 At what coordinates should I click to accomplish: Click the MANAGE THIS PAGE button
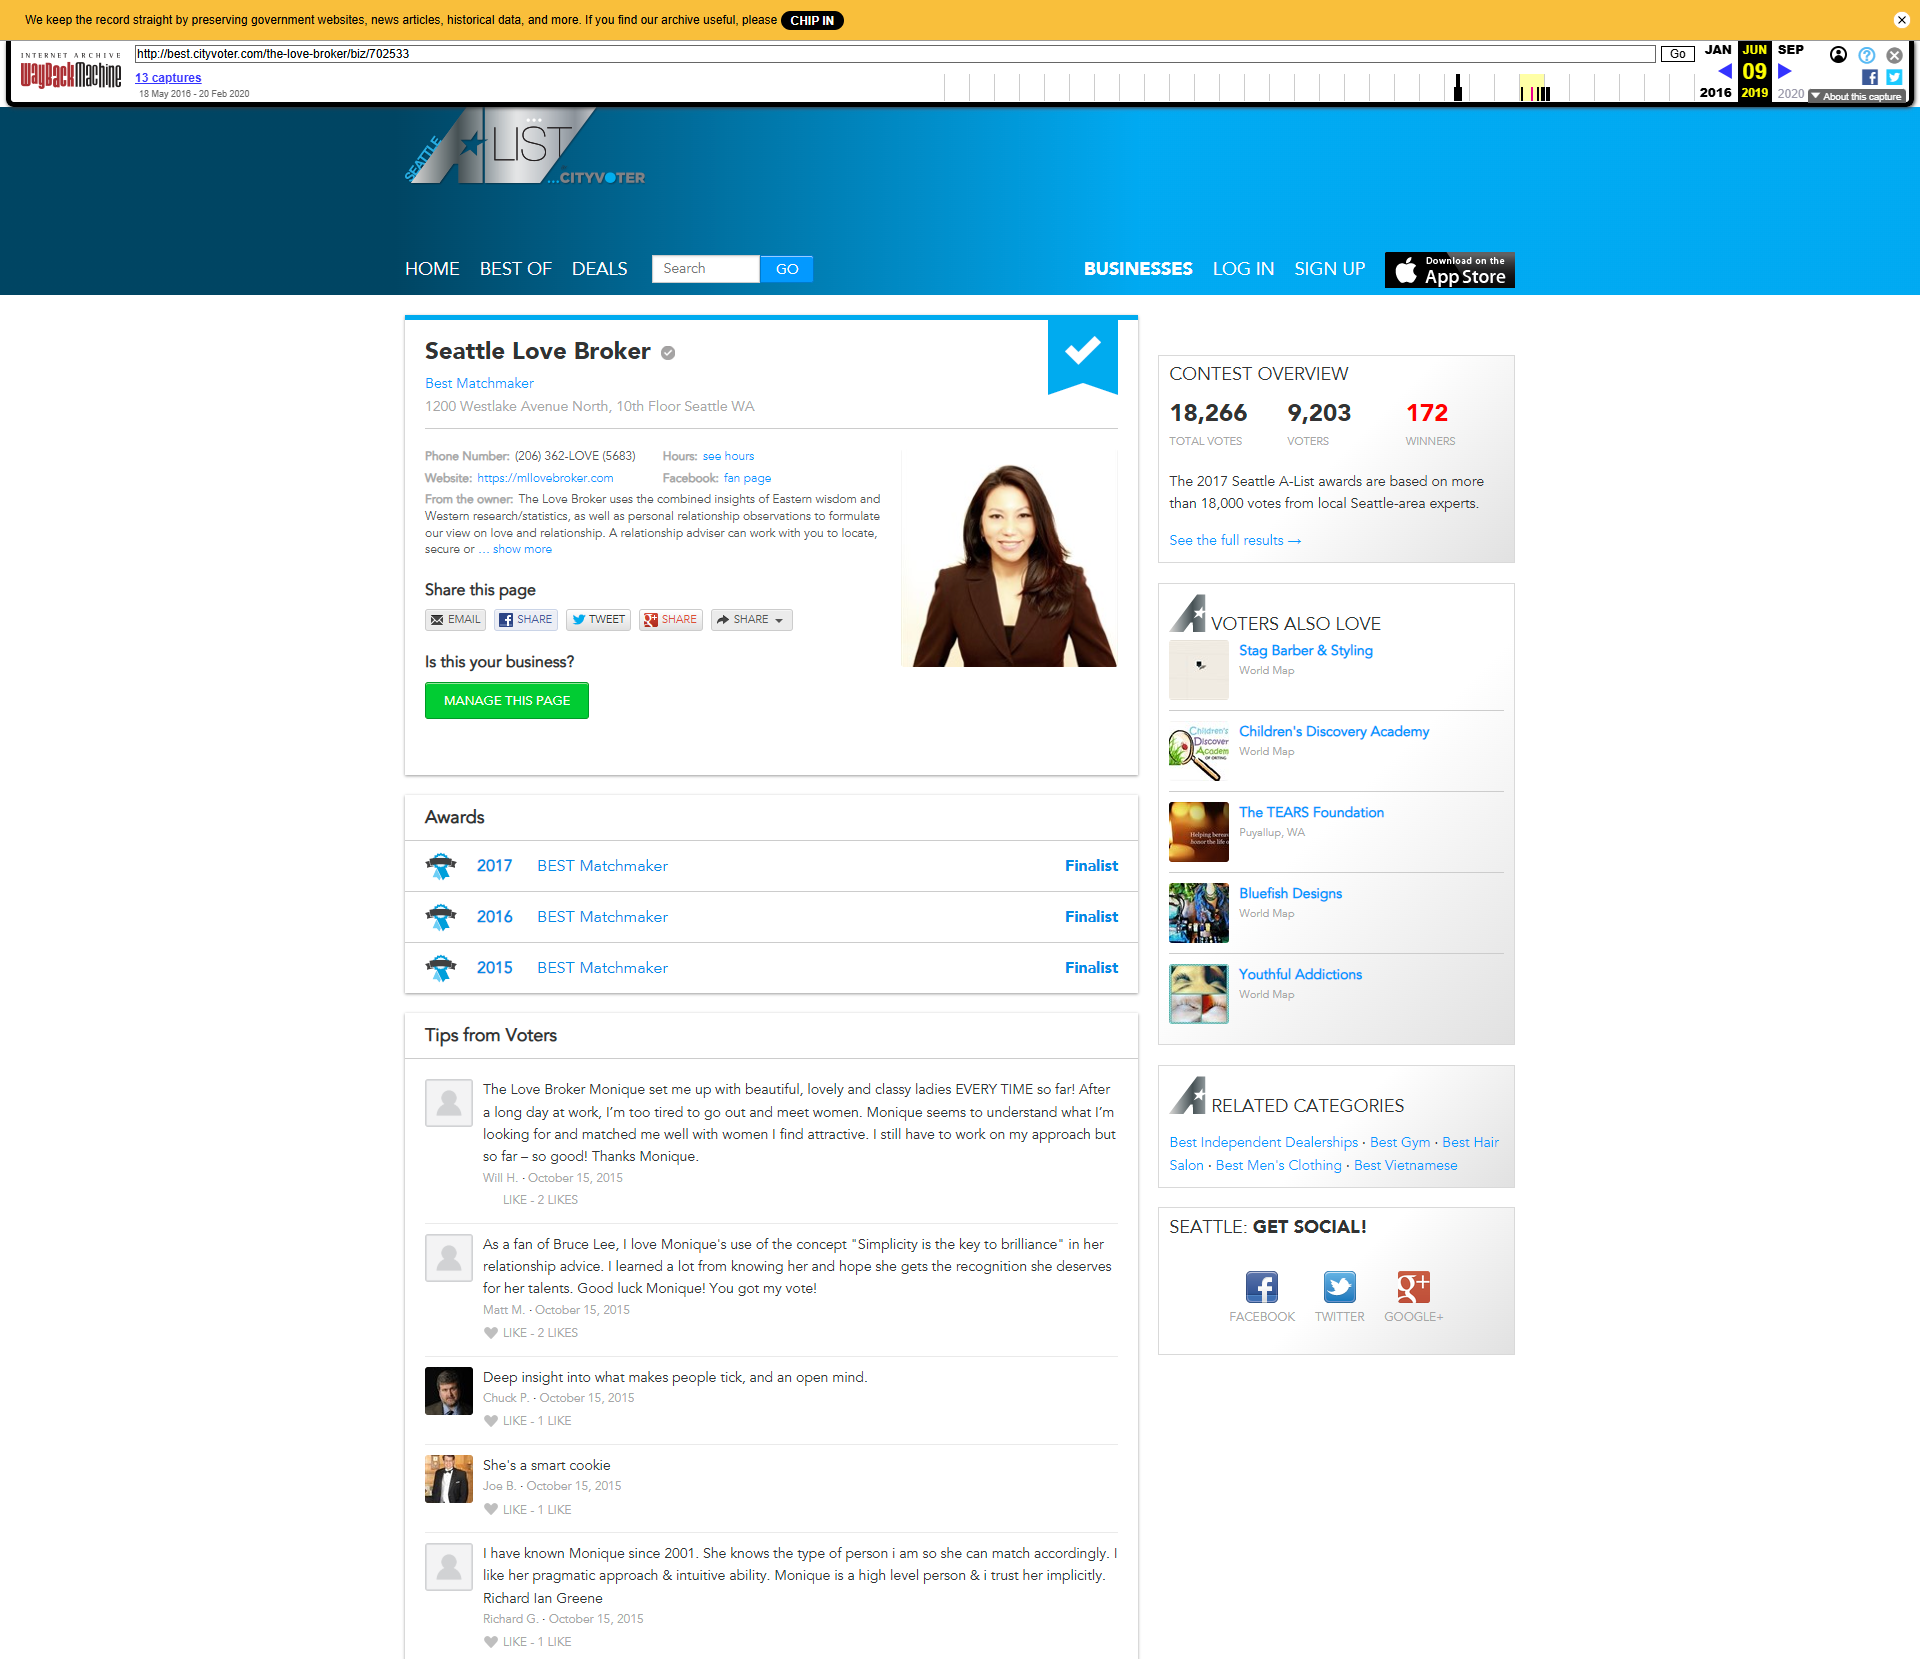pos(506,701)
